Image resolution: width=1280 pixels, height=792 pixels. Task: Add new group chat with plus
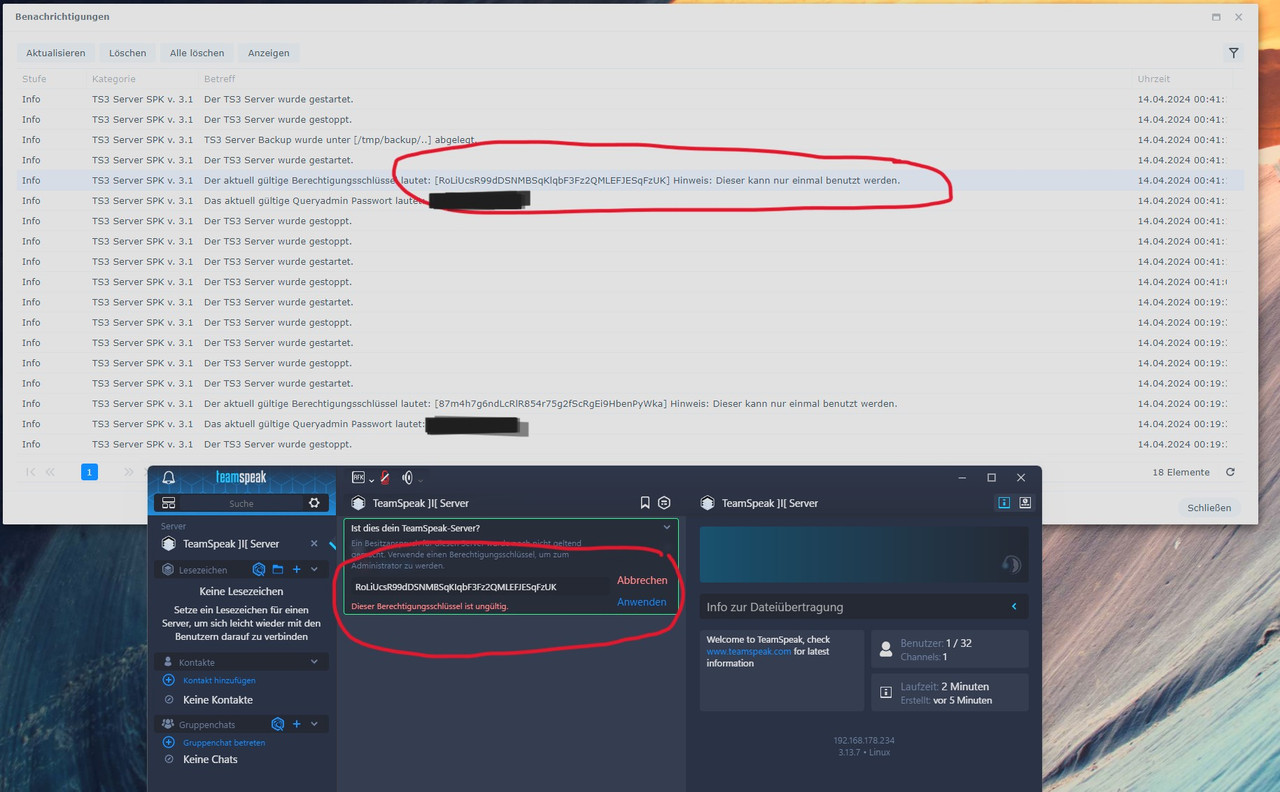[x=296, y=723]
